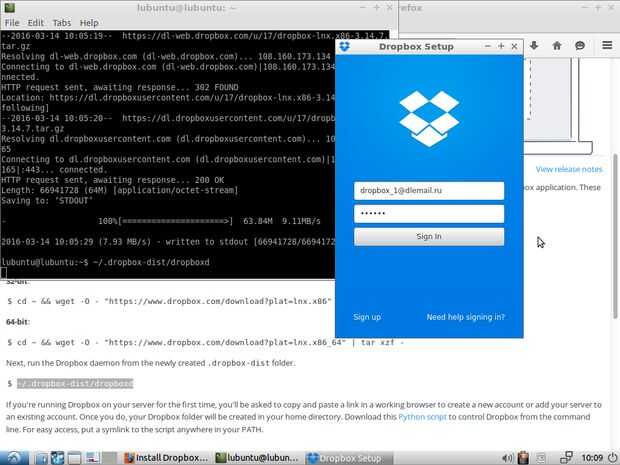Open View release notes link
The height and width of the screenshot is (465, 620).
[569, 169]
